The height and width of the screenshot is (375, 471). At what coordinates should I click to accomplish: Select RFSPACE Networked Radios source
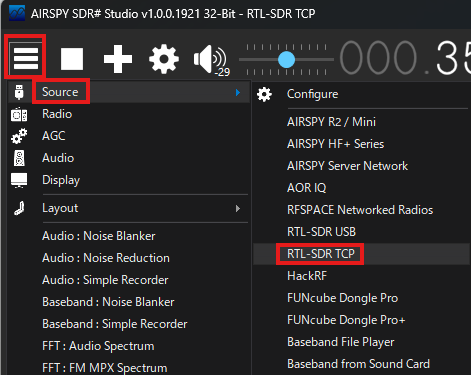click(x=360, y=210)
